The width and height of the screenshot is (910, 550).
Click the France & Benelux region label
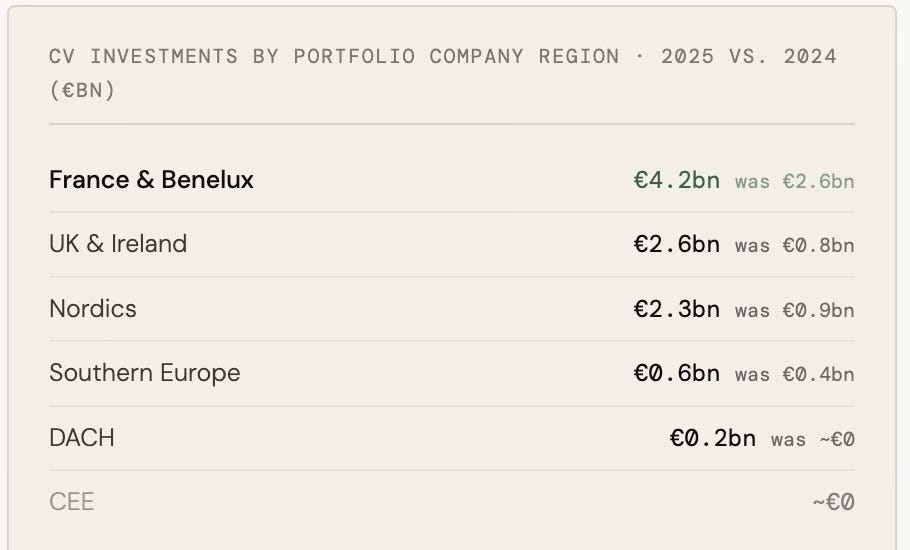point(151,180)
